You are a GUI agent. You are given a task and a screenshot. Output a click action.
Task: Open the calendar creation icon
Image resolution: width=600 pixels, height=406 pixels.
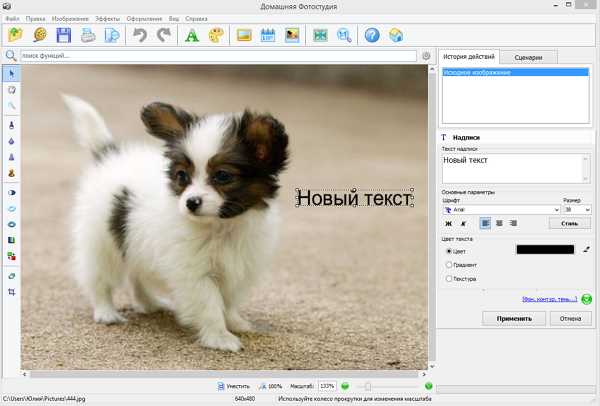point(268,35)
